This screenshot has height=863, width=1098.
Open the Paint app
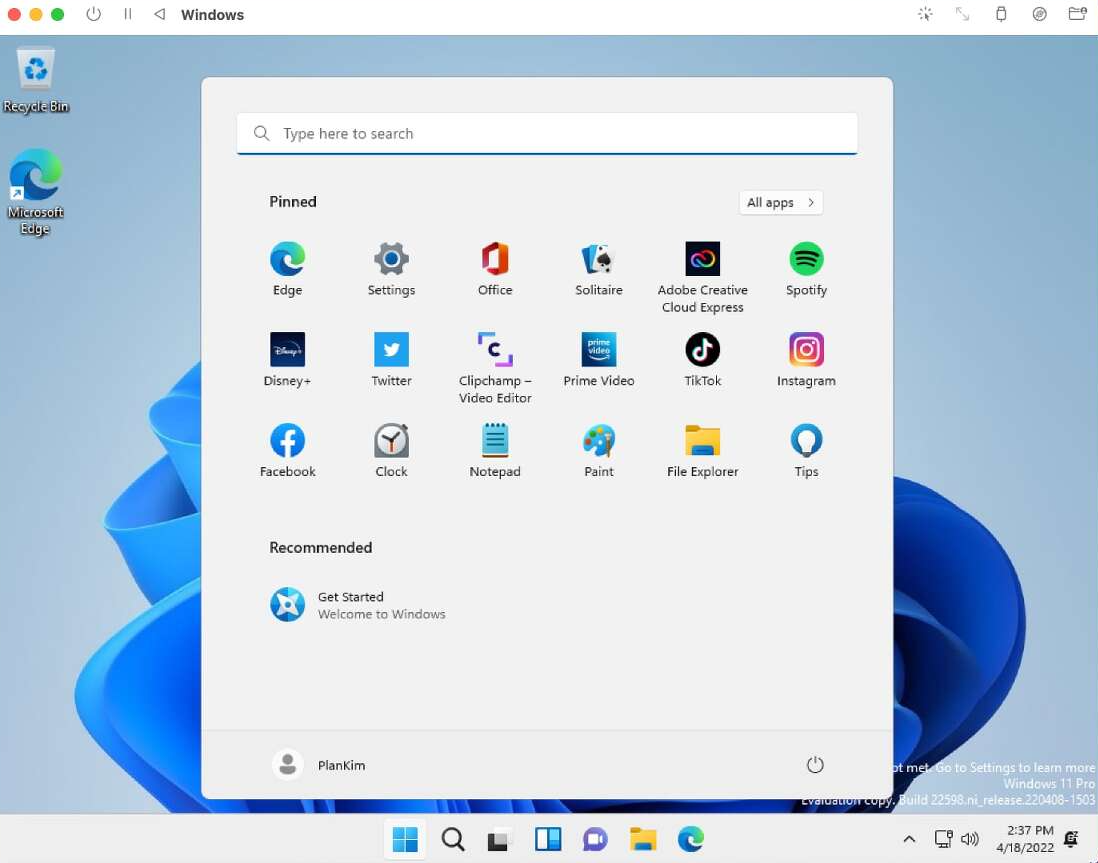(598, 451)
